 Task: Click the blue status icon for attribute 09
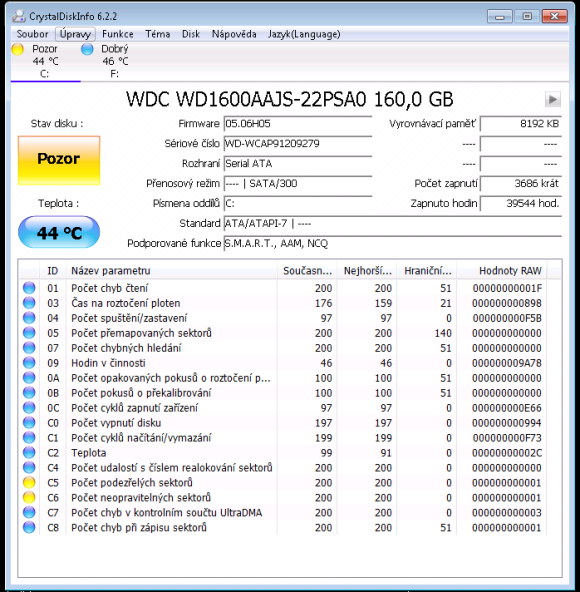tap(29, 363)
